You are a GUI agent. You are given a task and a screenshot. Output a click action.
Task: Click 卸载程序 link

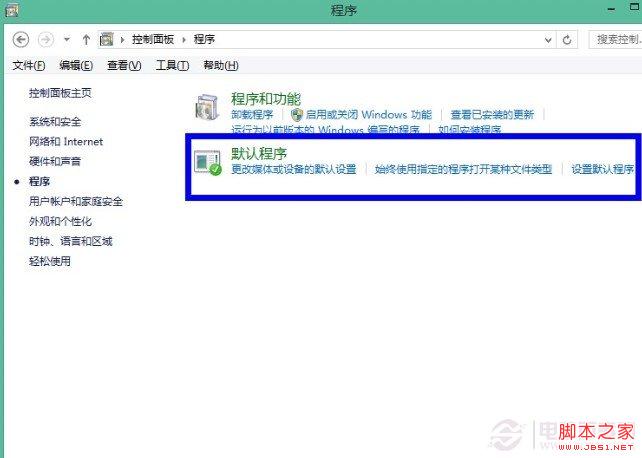click(252, 114)
